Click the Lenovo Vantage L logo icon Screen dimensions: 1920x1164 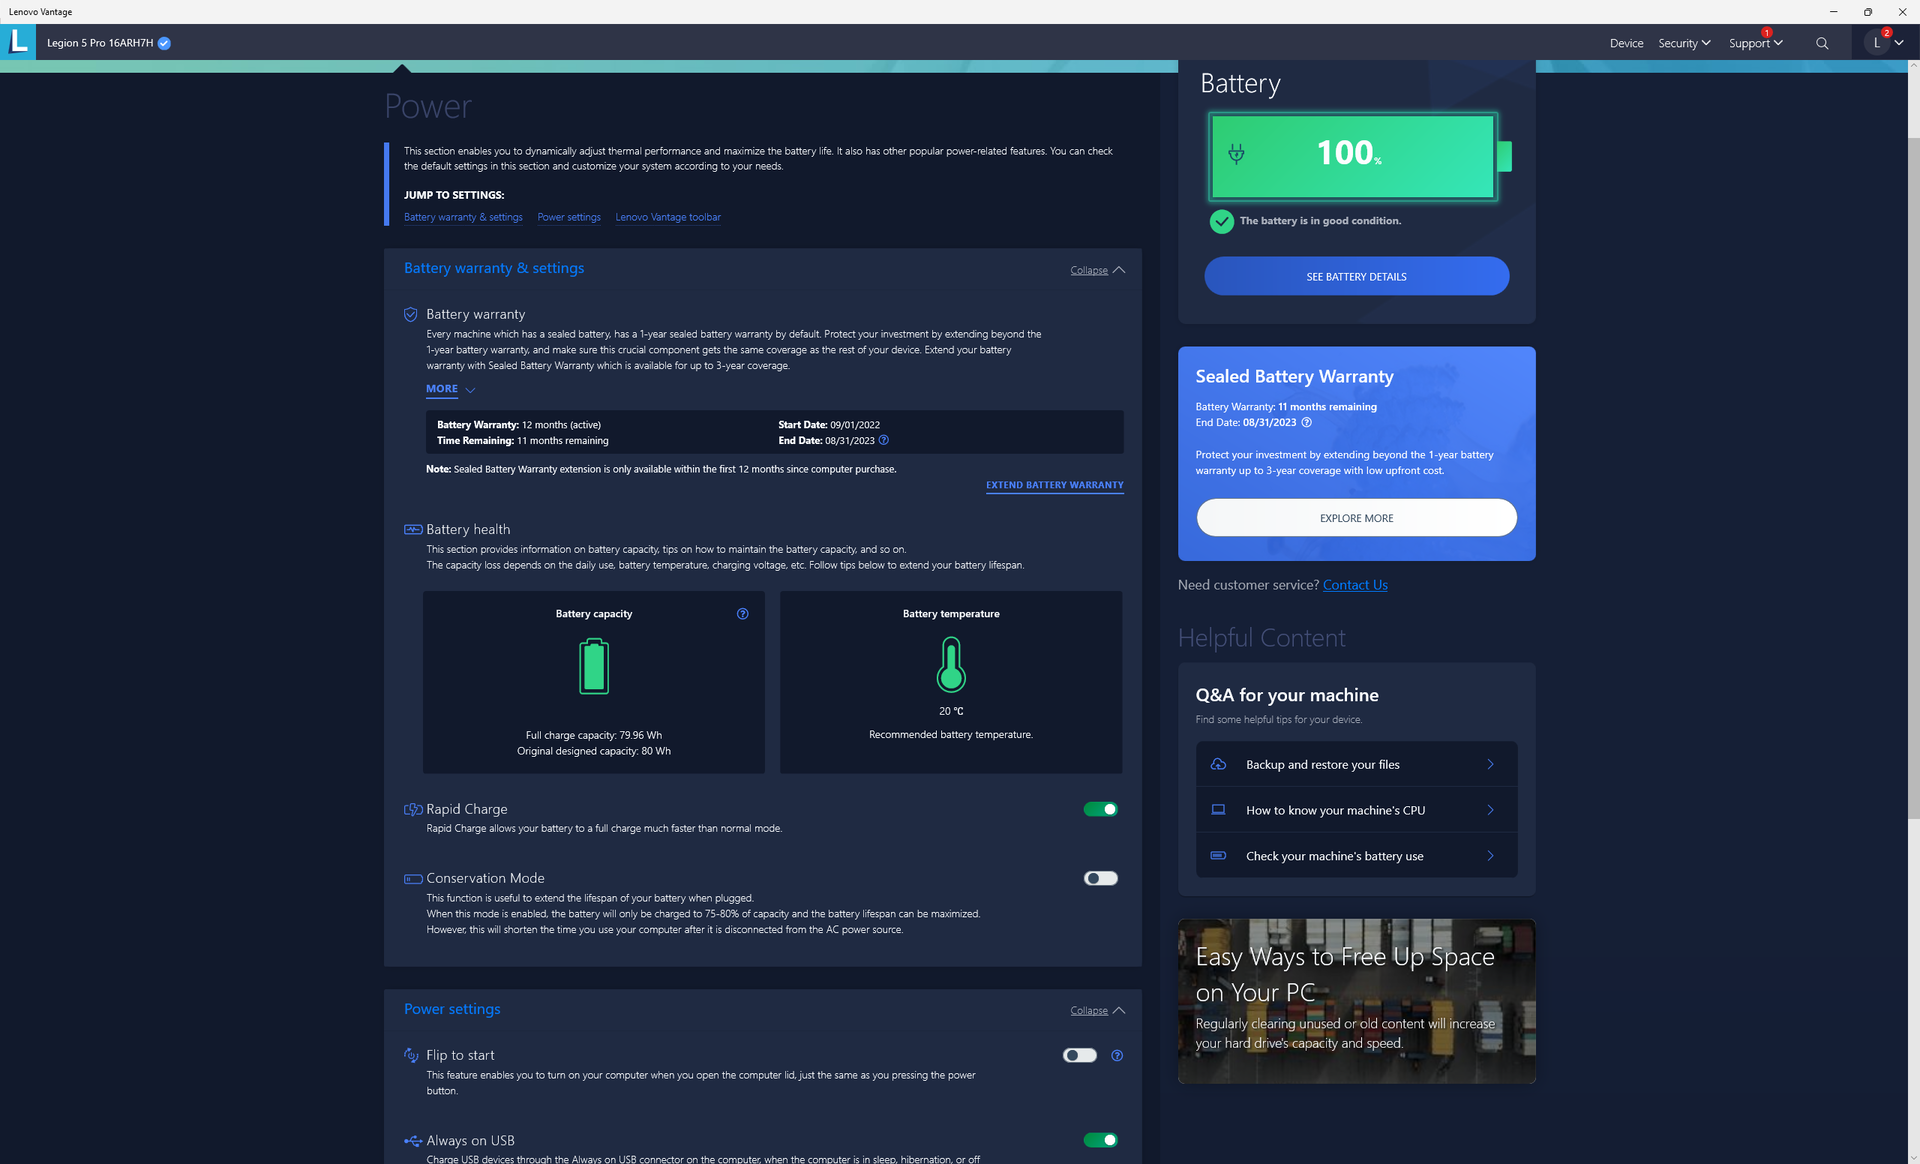point(18,42)
